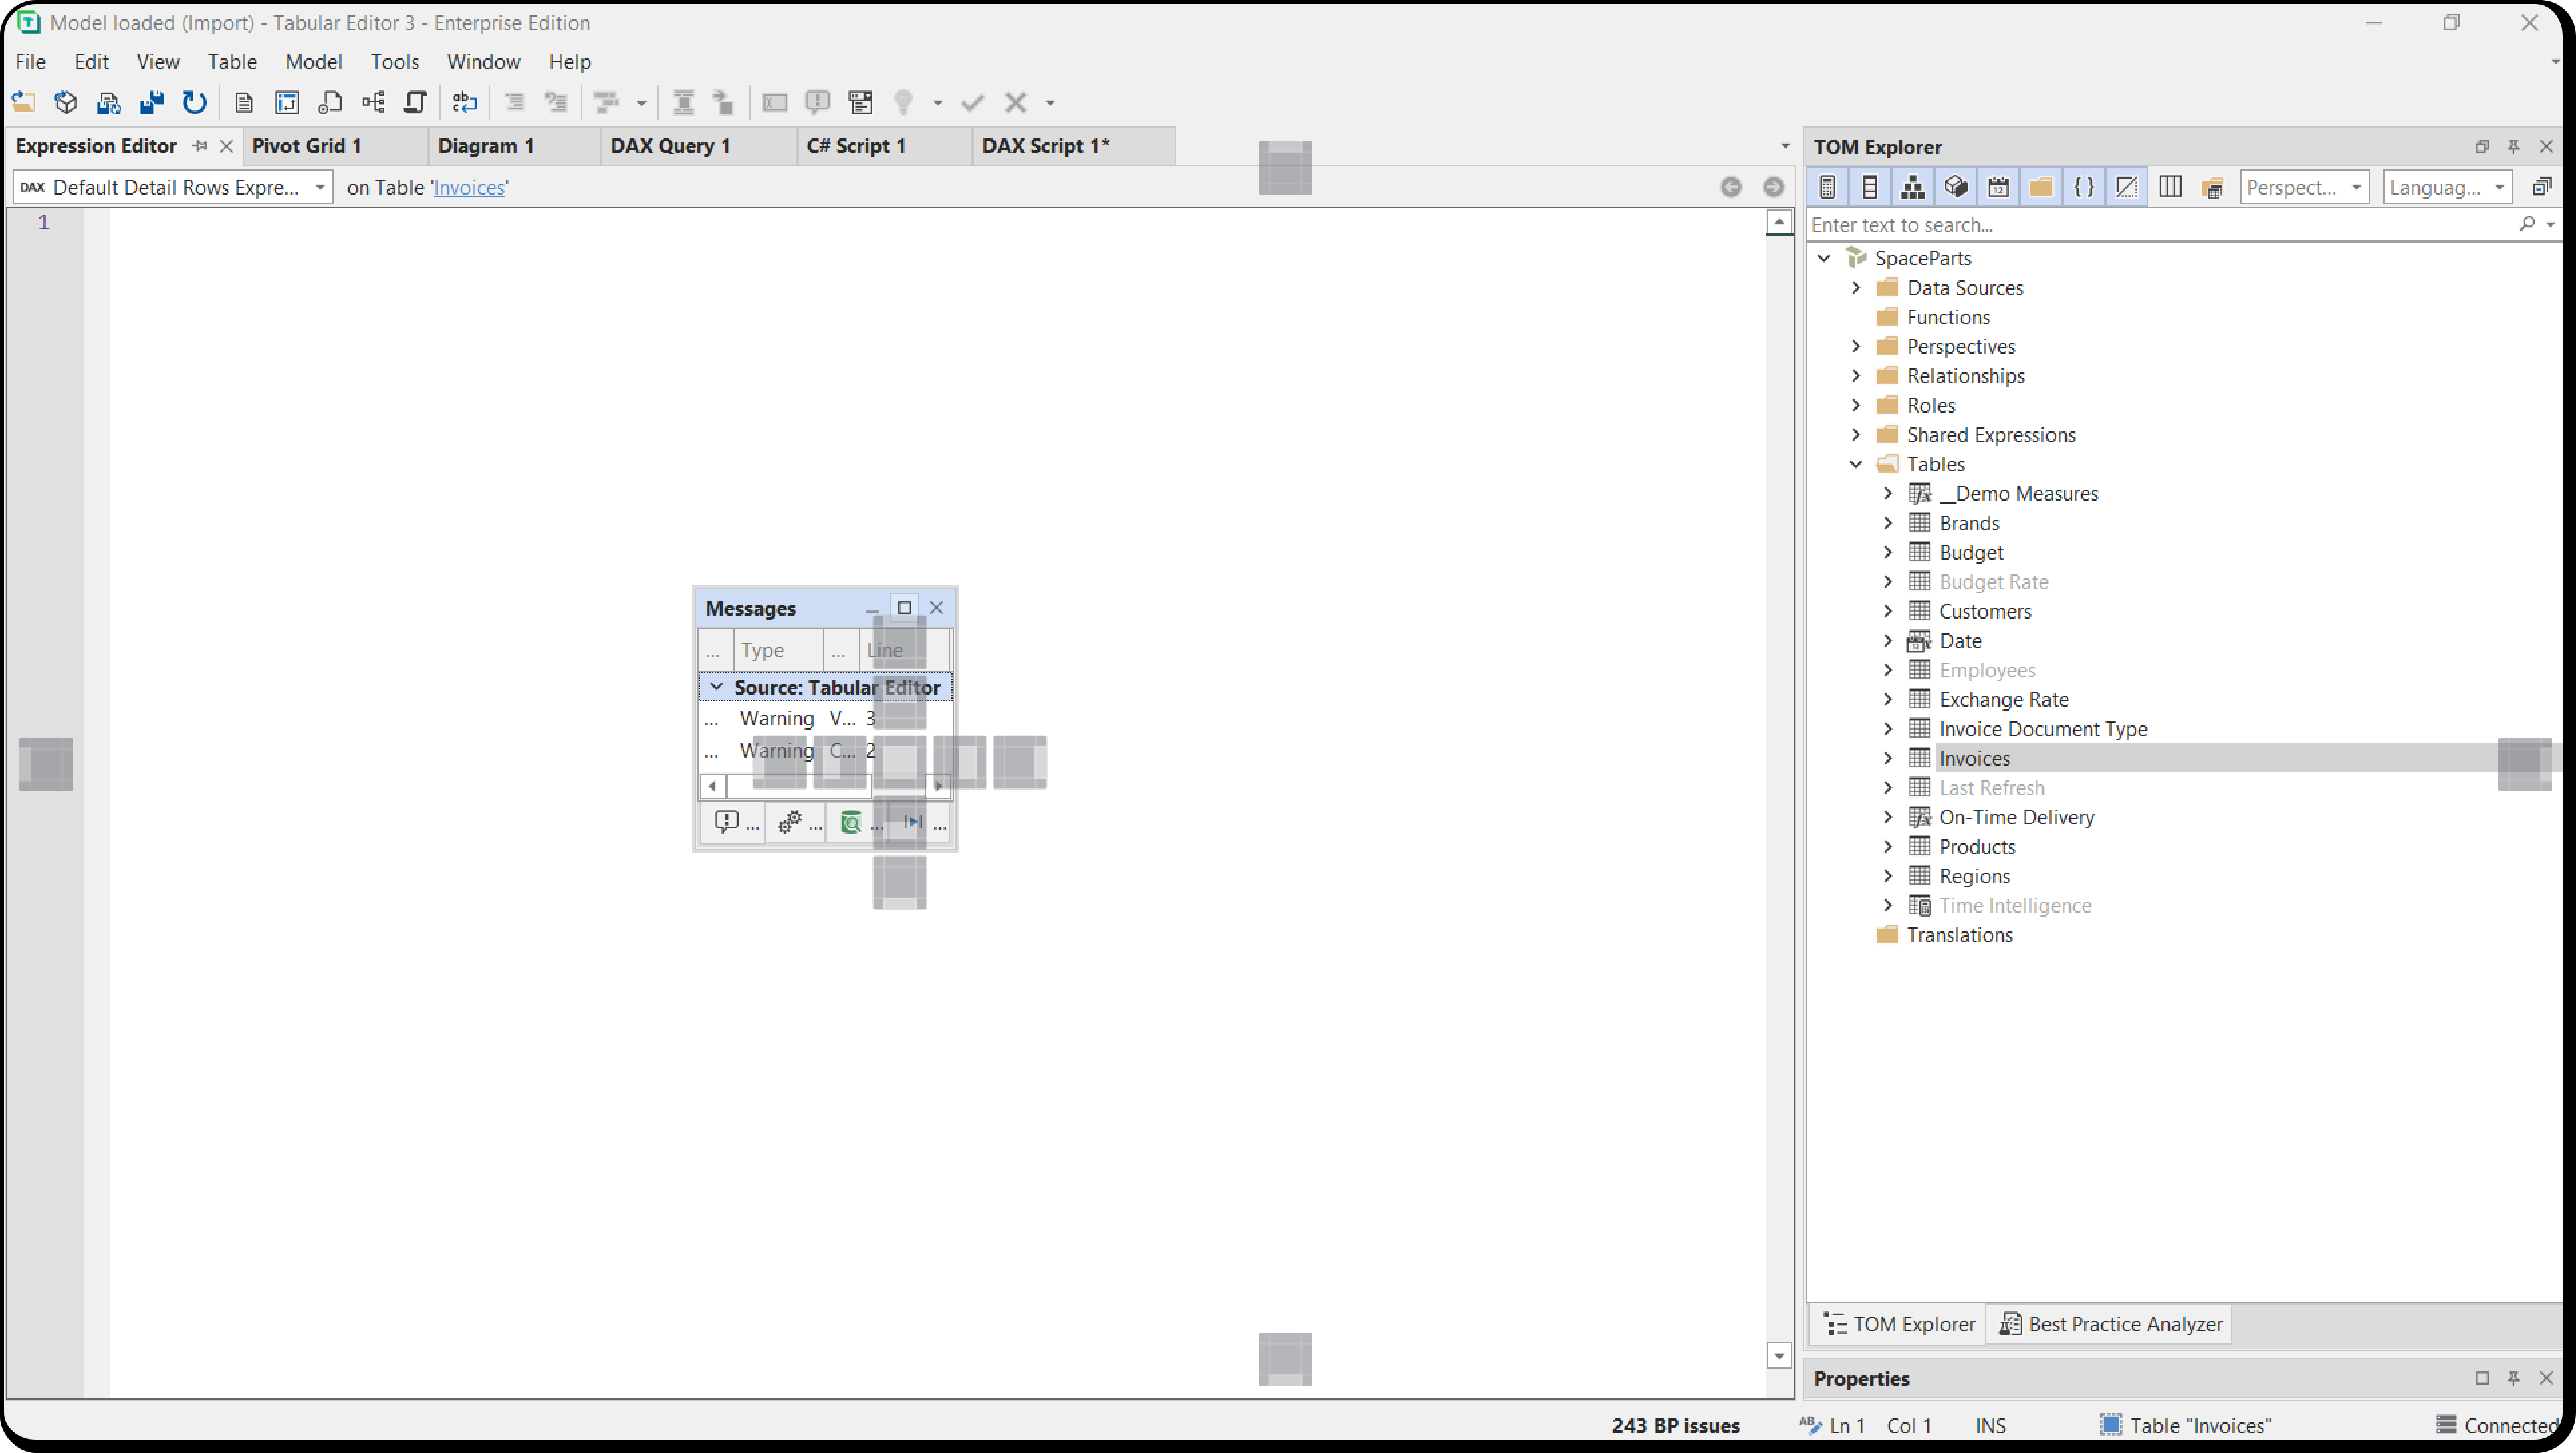The image size is (2576, 1453).
Task: Click the save model to file icon
Action: click(x=108, y=102)
